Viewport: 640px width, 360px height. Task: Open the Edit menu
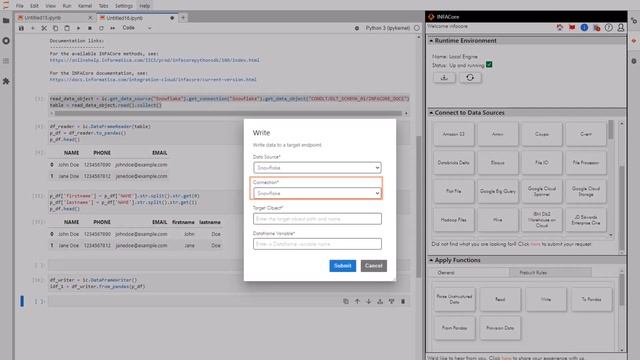(x=34, y=6)
